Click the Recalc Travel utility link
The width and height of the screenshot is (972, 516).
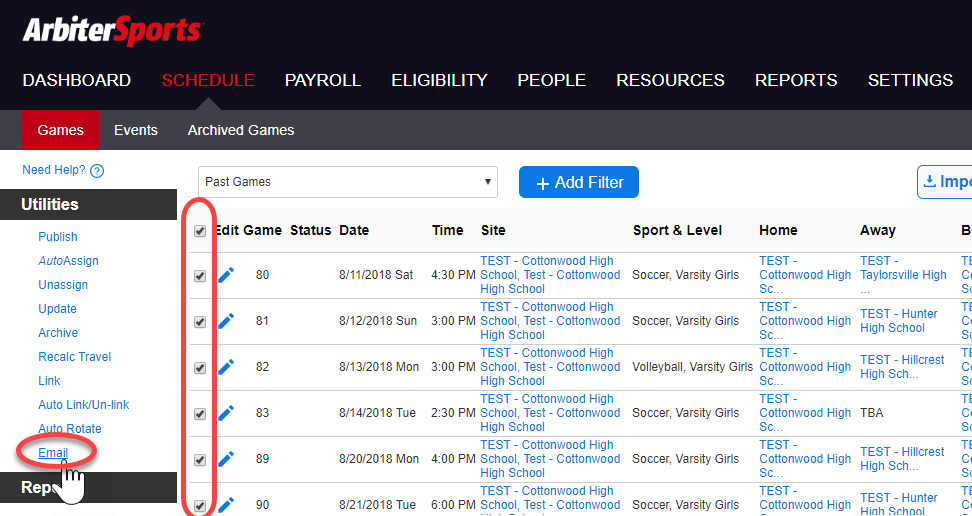coord(74,357)
